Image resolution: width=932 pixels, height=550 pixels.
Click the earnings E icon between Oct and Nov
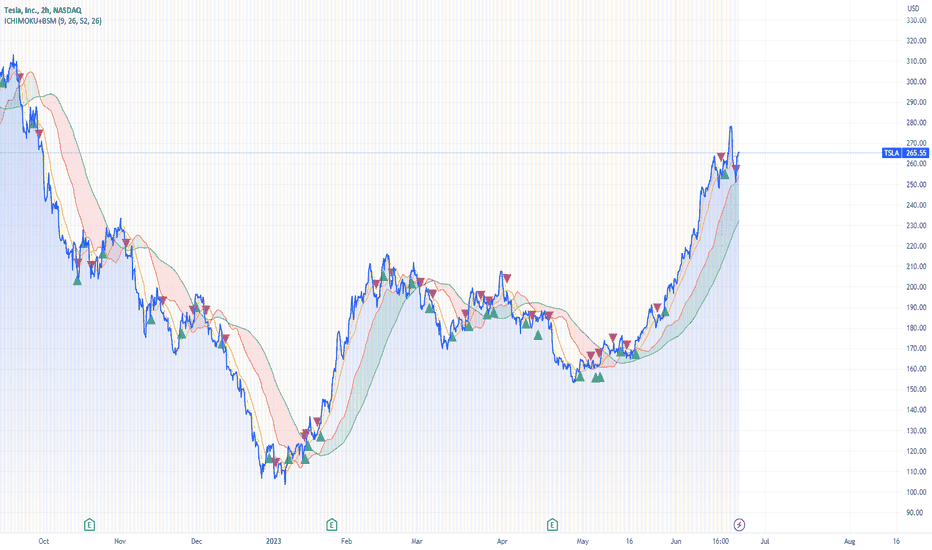coord(89,524)
